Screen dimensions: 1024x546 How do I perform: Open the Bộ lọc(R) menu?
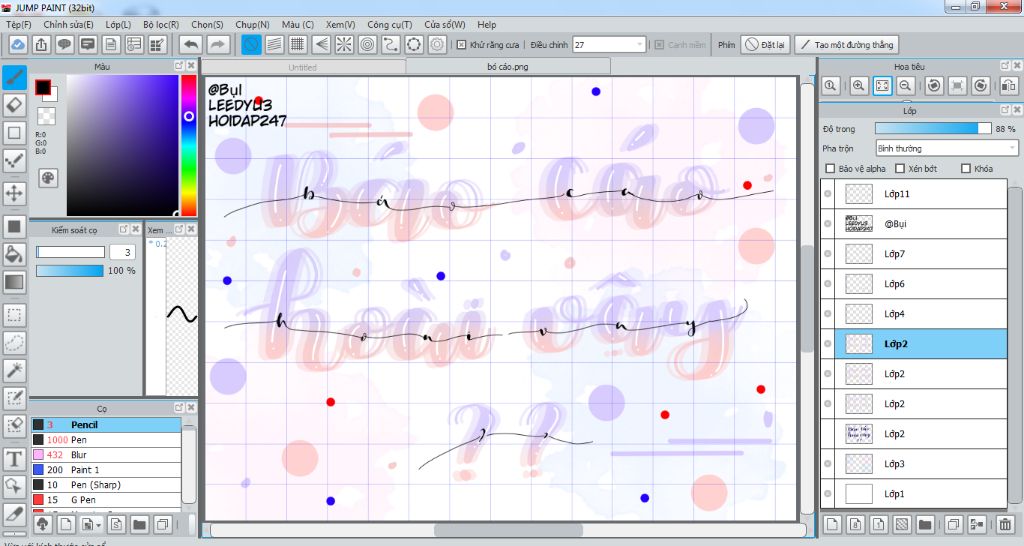click(x=161, y=24)
